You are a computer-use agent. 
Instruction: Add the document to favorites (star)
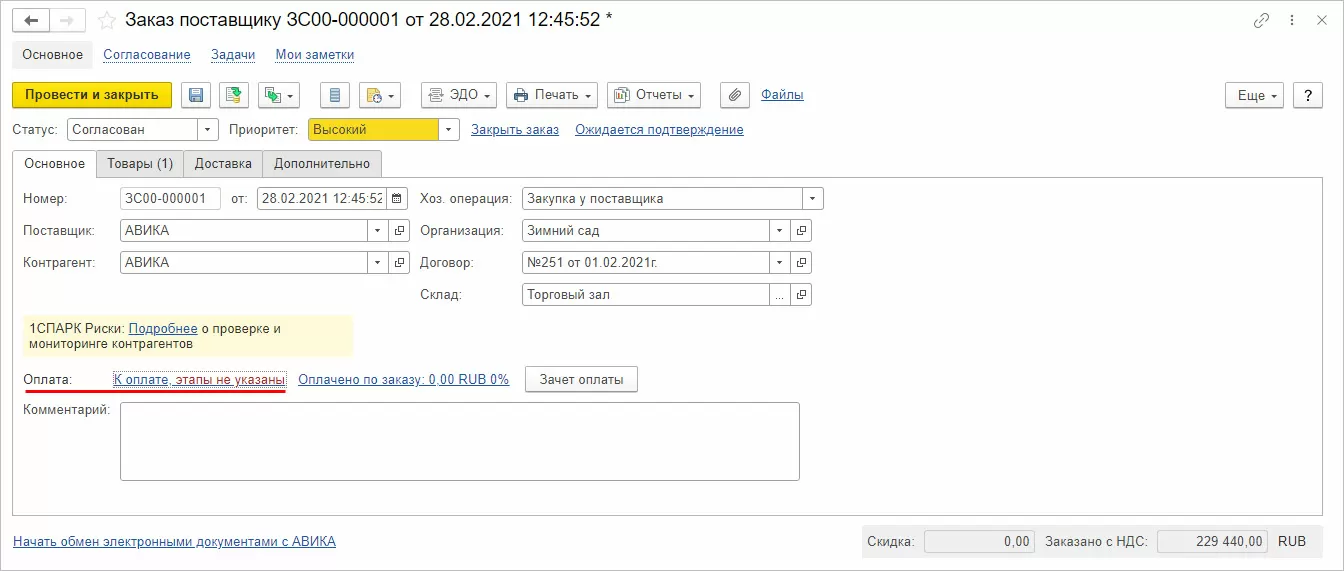[x=107, y=20]
